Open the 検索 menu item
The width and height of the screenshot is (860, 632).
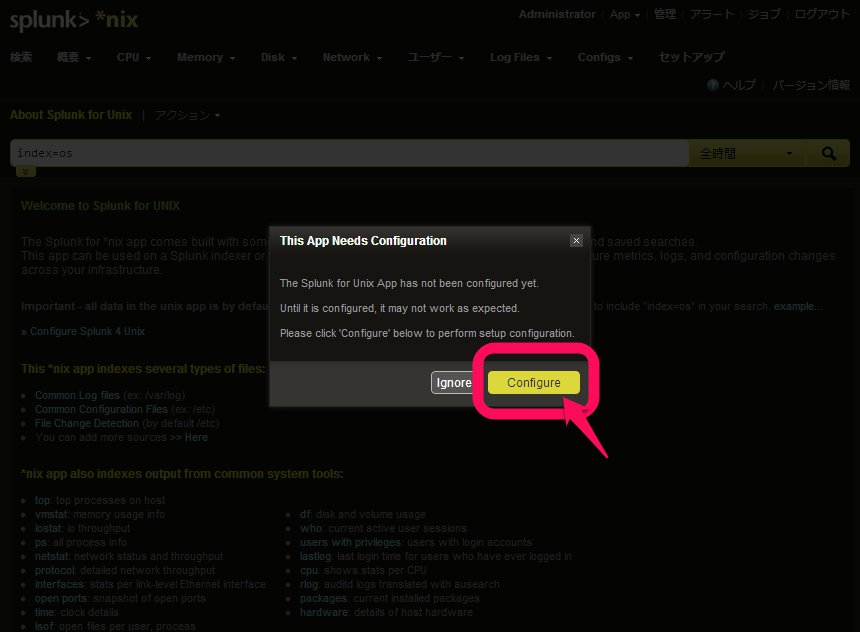[21, 57]
